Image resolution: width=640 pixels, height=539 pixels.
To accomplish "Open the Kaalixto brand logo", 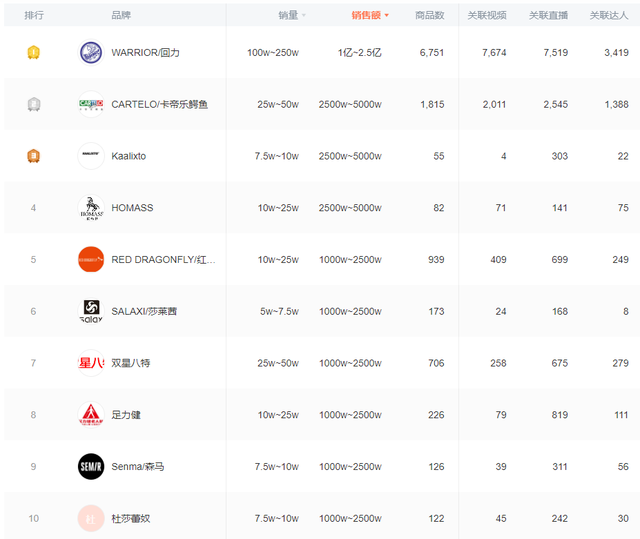I will pyautogui.click(x=91, y=156).
